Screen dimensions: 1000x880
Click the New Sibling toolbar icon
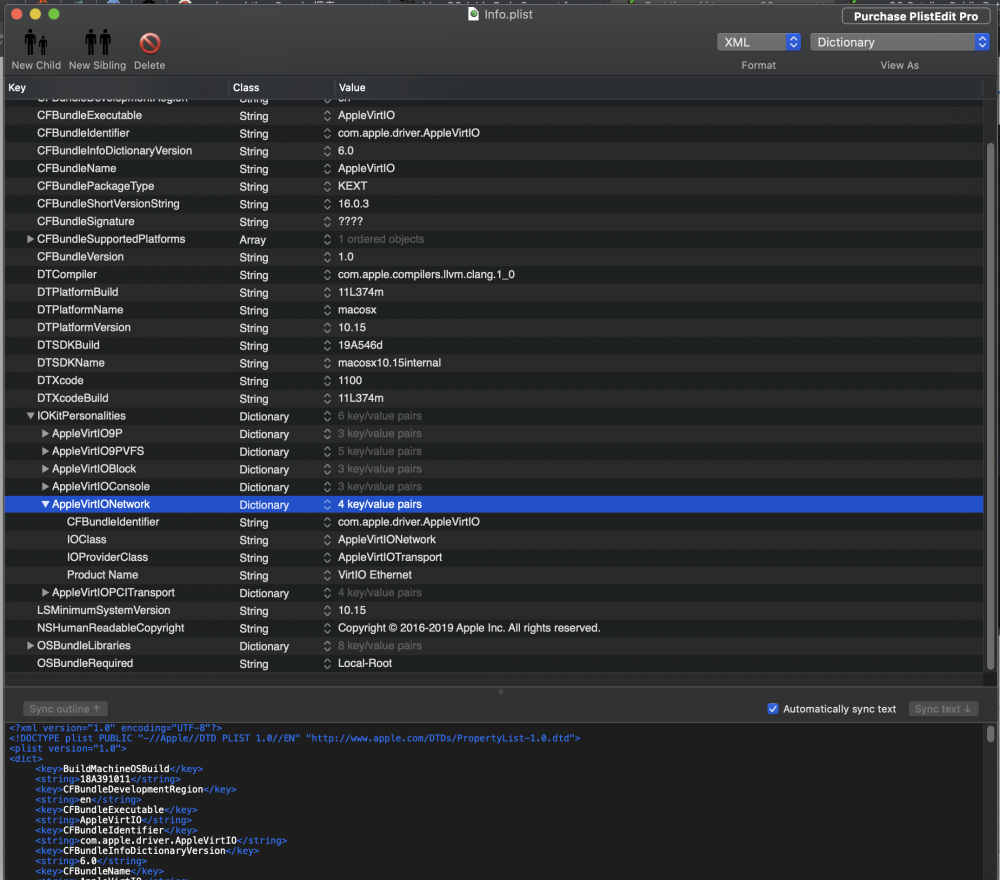[x=98, y=43]
